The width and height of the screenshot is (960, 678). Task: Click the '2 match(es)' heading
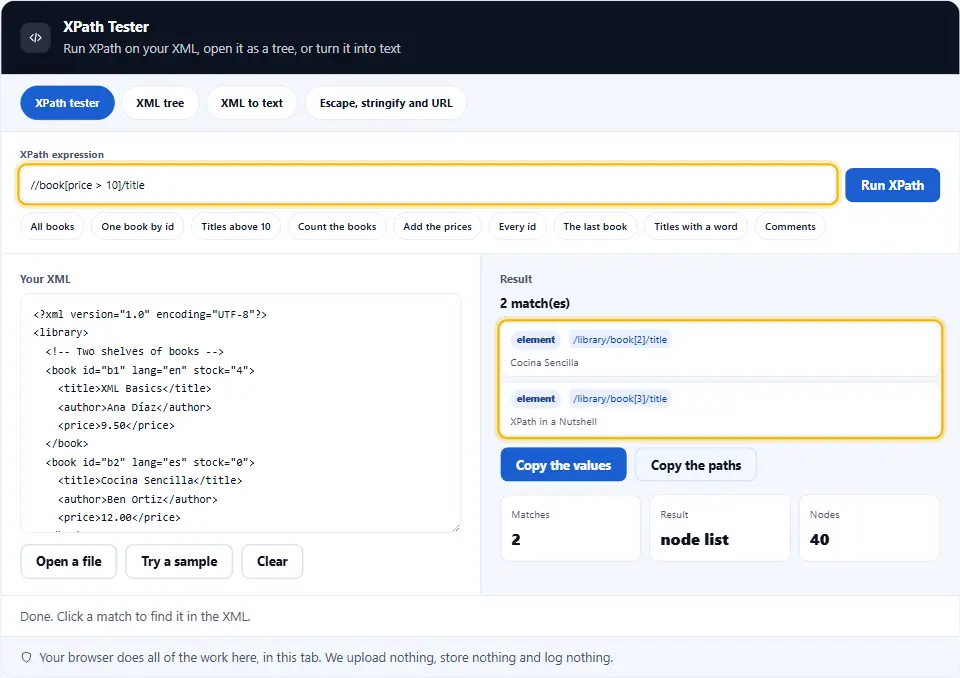click(x=534, y=303)
